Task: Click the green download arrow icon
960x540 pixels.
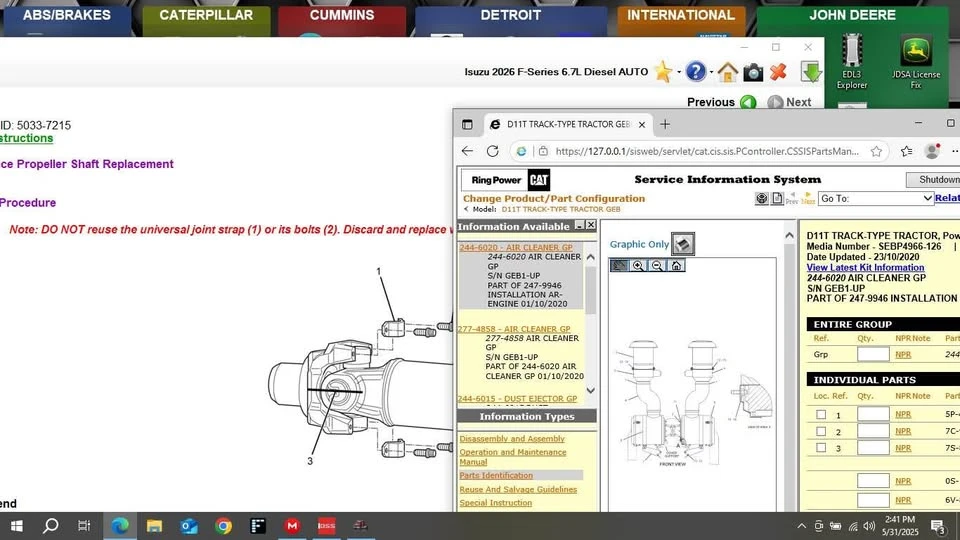Action: [x=811, y=72]
